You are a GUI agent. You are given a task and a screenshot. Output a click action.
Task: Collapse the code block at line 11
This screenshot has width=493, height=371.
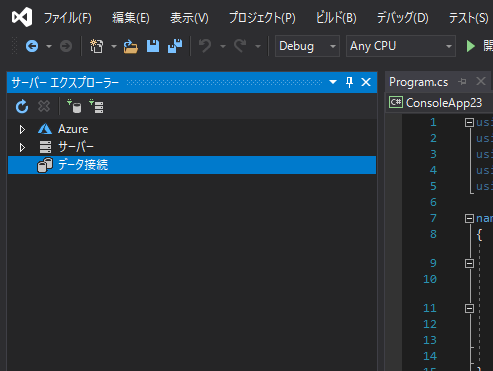click(x=469, y=308)
